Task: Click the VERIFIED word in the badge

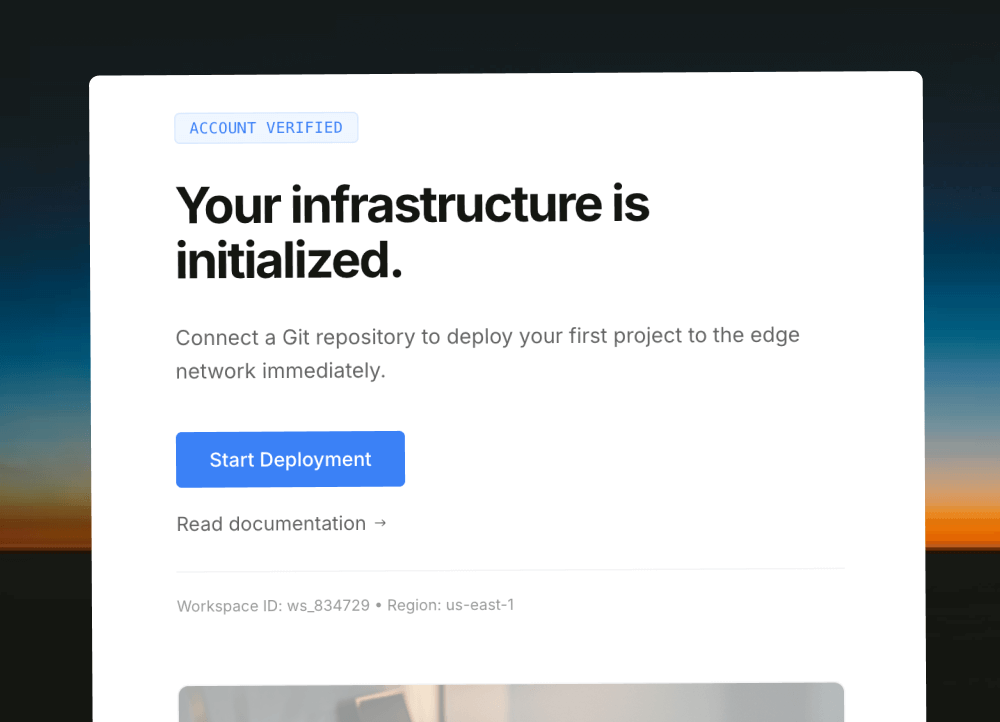Action: click(x=306, y=127)
